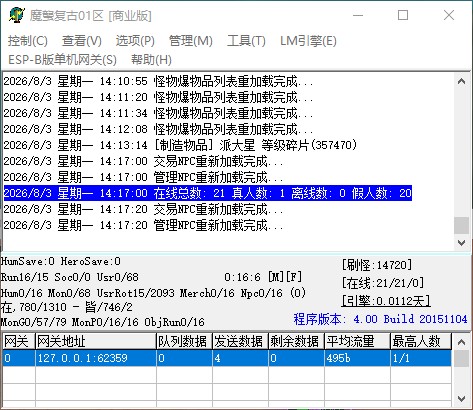Click the MonG0/57/79 MonP0/16/16 status line

(x=103, y=322)
